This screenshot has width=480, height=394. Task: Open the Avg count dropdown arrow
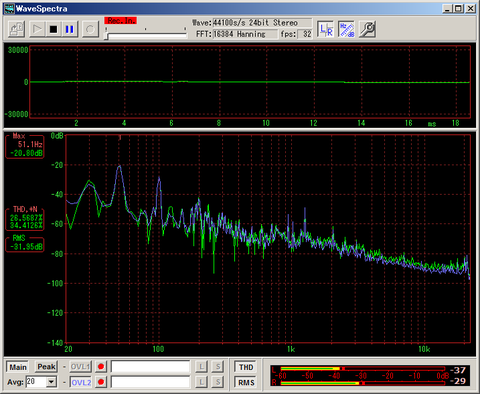pyautogui.click(x=52, y=382)
